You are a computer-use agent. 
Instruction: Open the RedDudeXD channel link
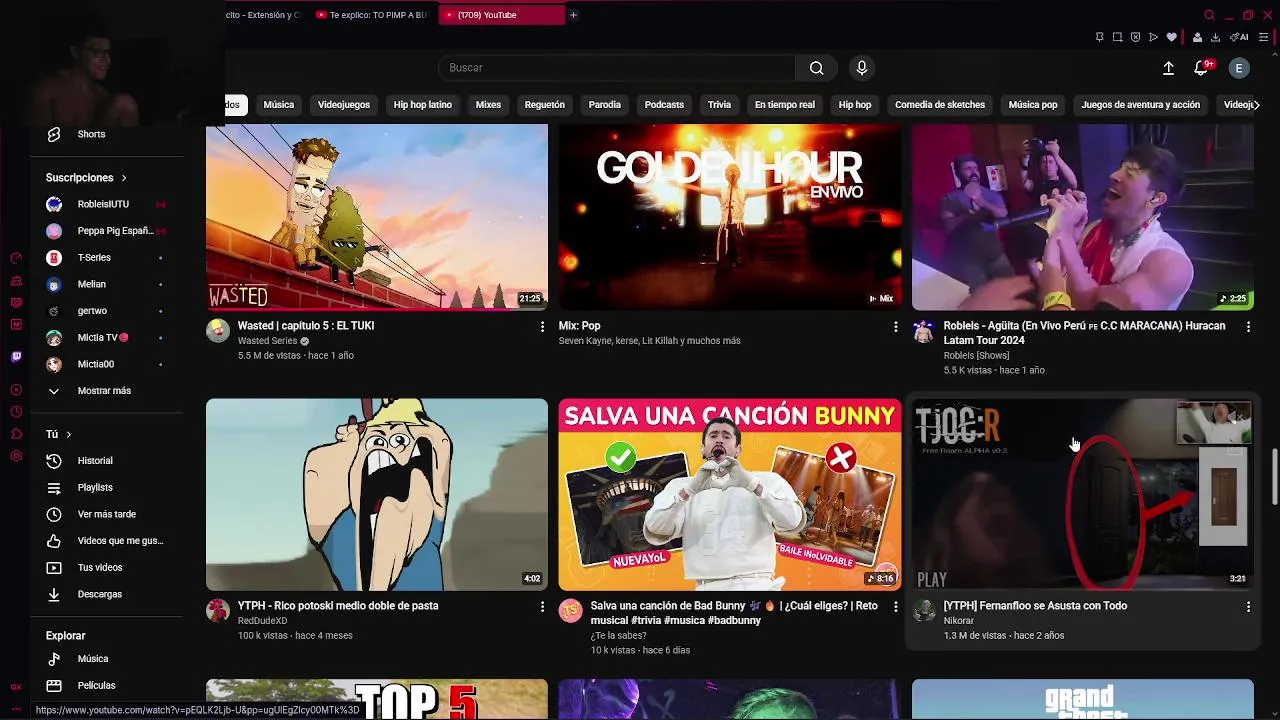tap(262, 621)
